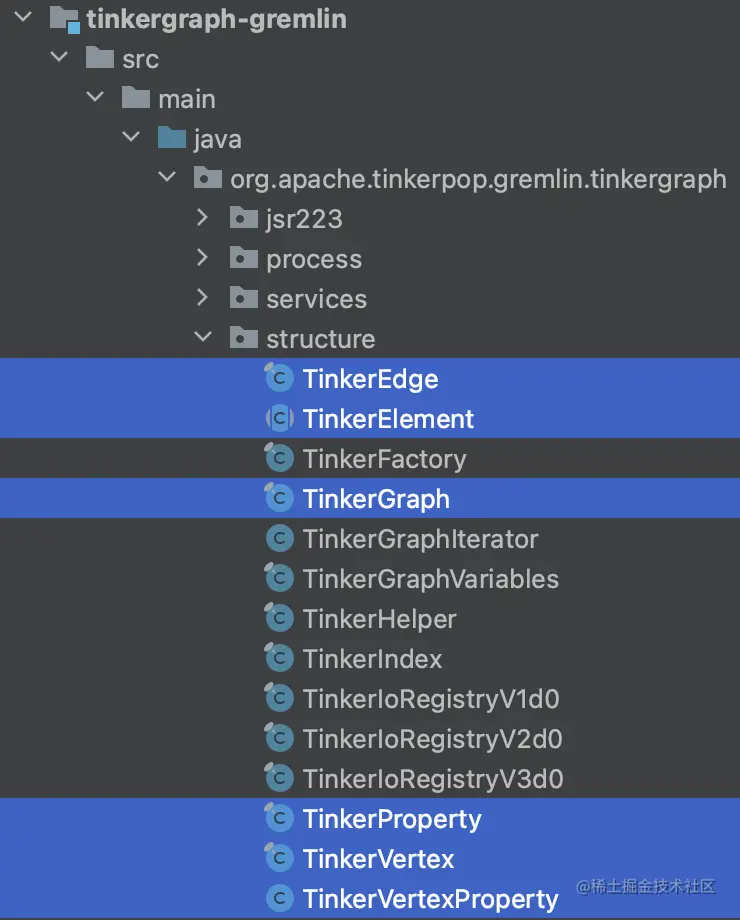Click the java source folder icon

coord(172,138)
